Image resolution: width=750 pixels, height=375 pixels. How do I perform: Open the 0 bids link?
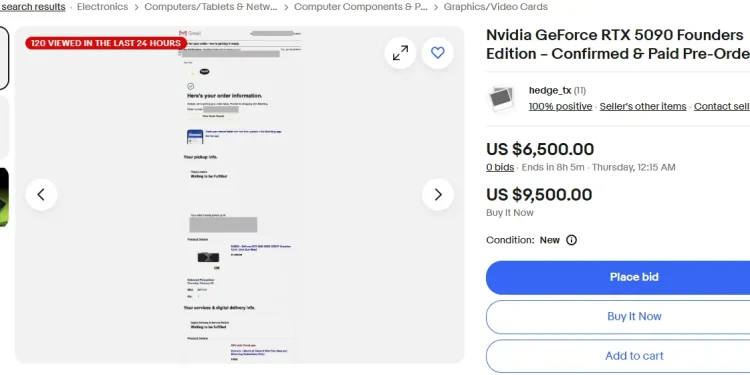coord(500,167)
